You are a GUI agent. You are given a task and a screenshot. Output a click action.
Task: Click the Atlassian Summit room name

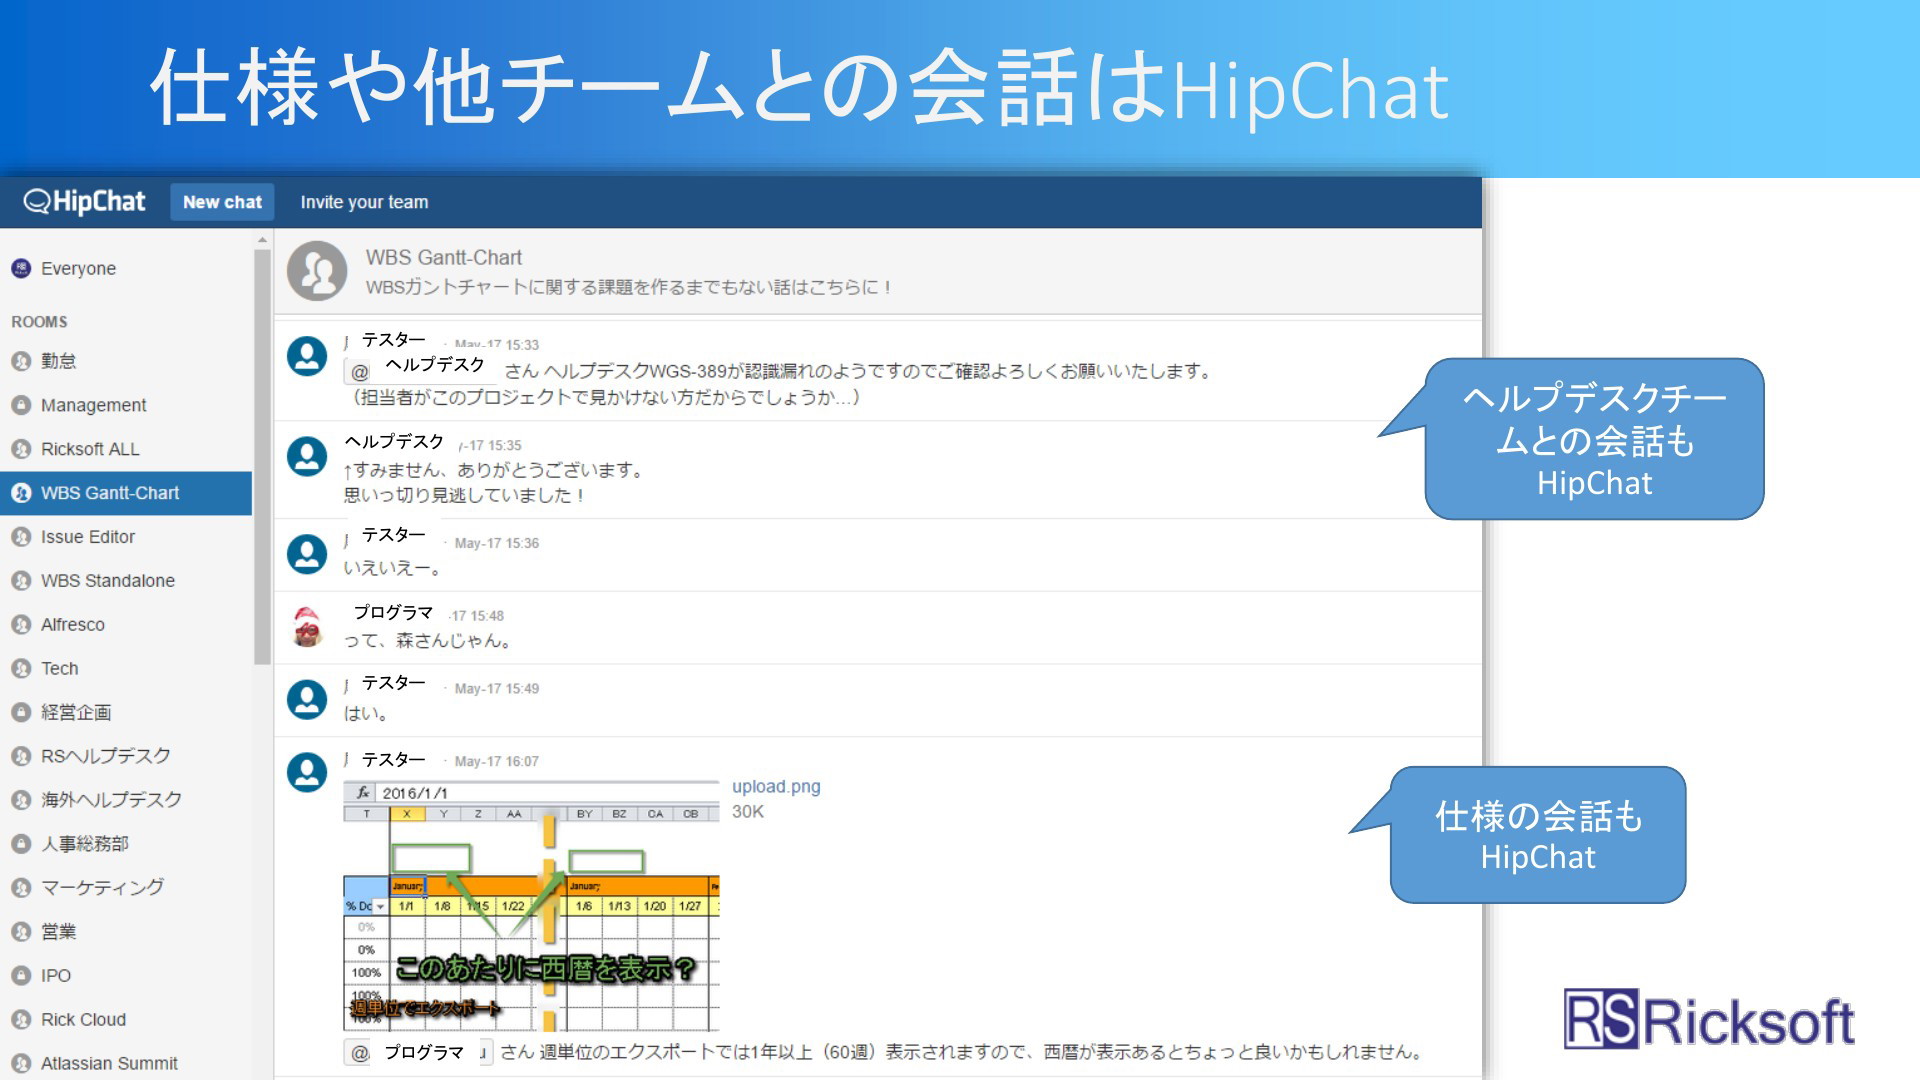tap(109, 1063)
